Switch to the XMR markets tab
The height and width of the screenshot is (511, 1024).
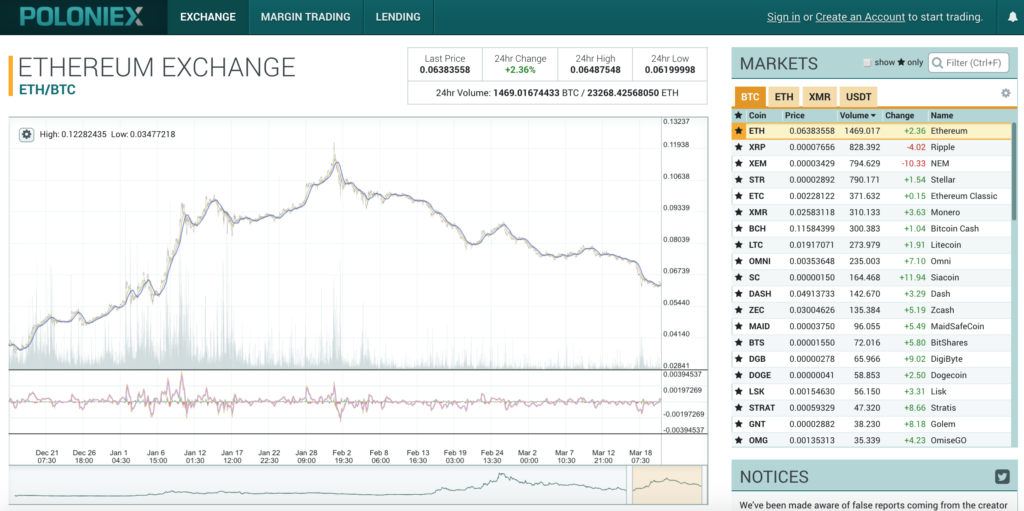coord(820,97)
